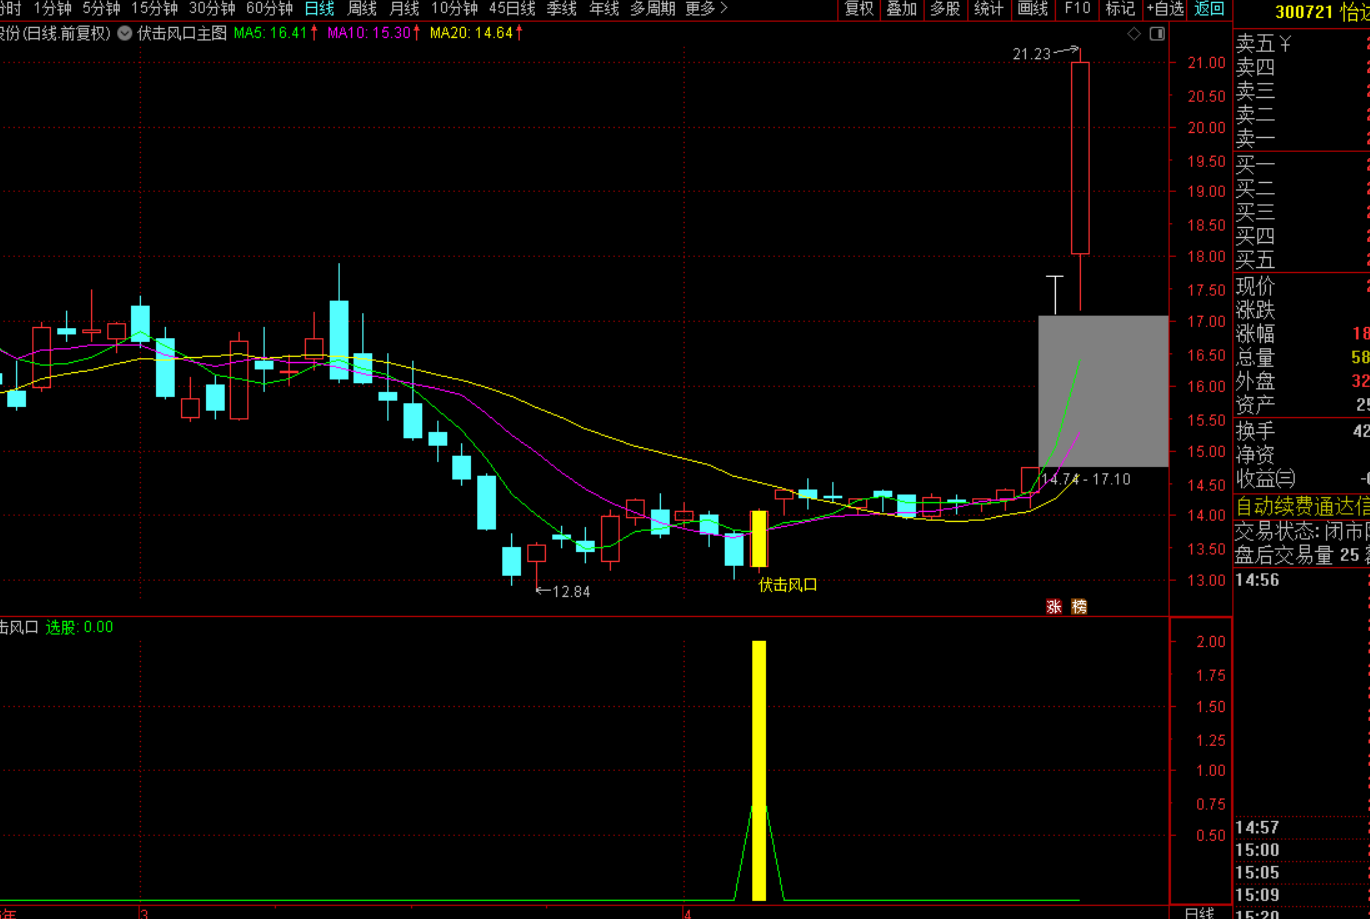Click the 14:56 tick time entry
Viewport: 1370px width, 919px height.
pos(1257,580)
